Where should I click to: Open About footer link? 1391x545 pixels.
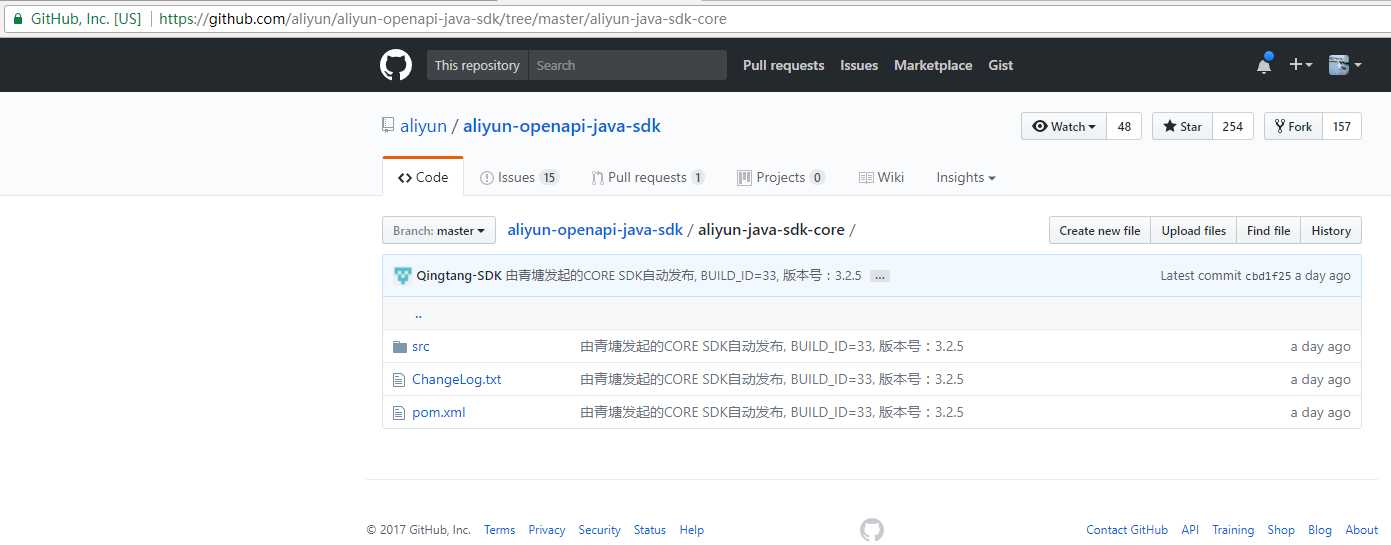[x=1362, y=530]
